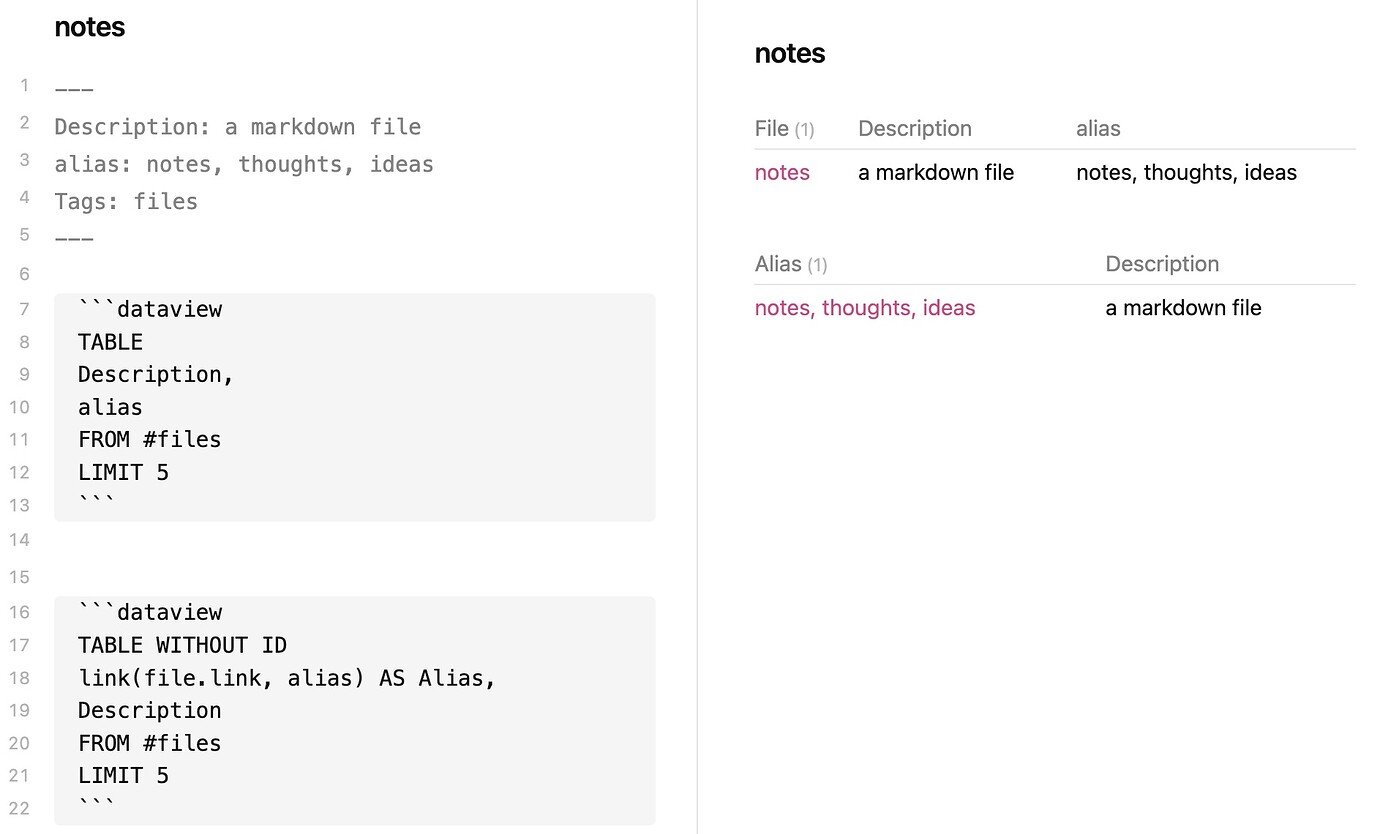Click the "Description" header of the second table
1380x834 pixels.
(1162, 263)
